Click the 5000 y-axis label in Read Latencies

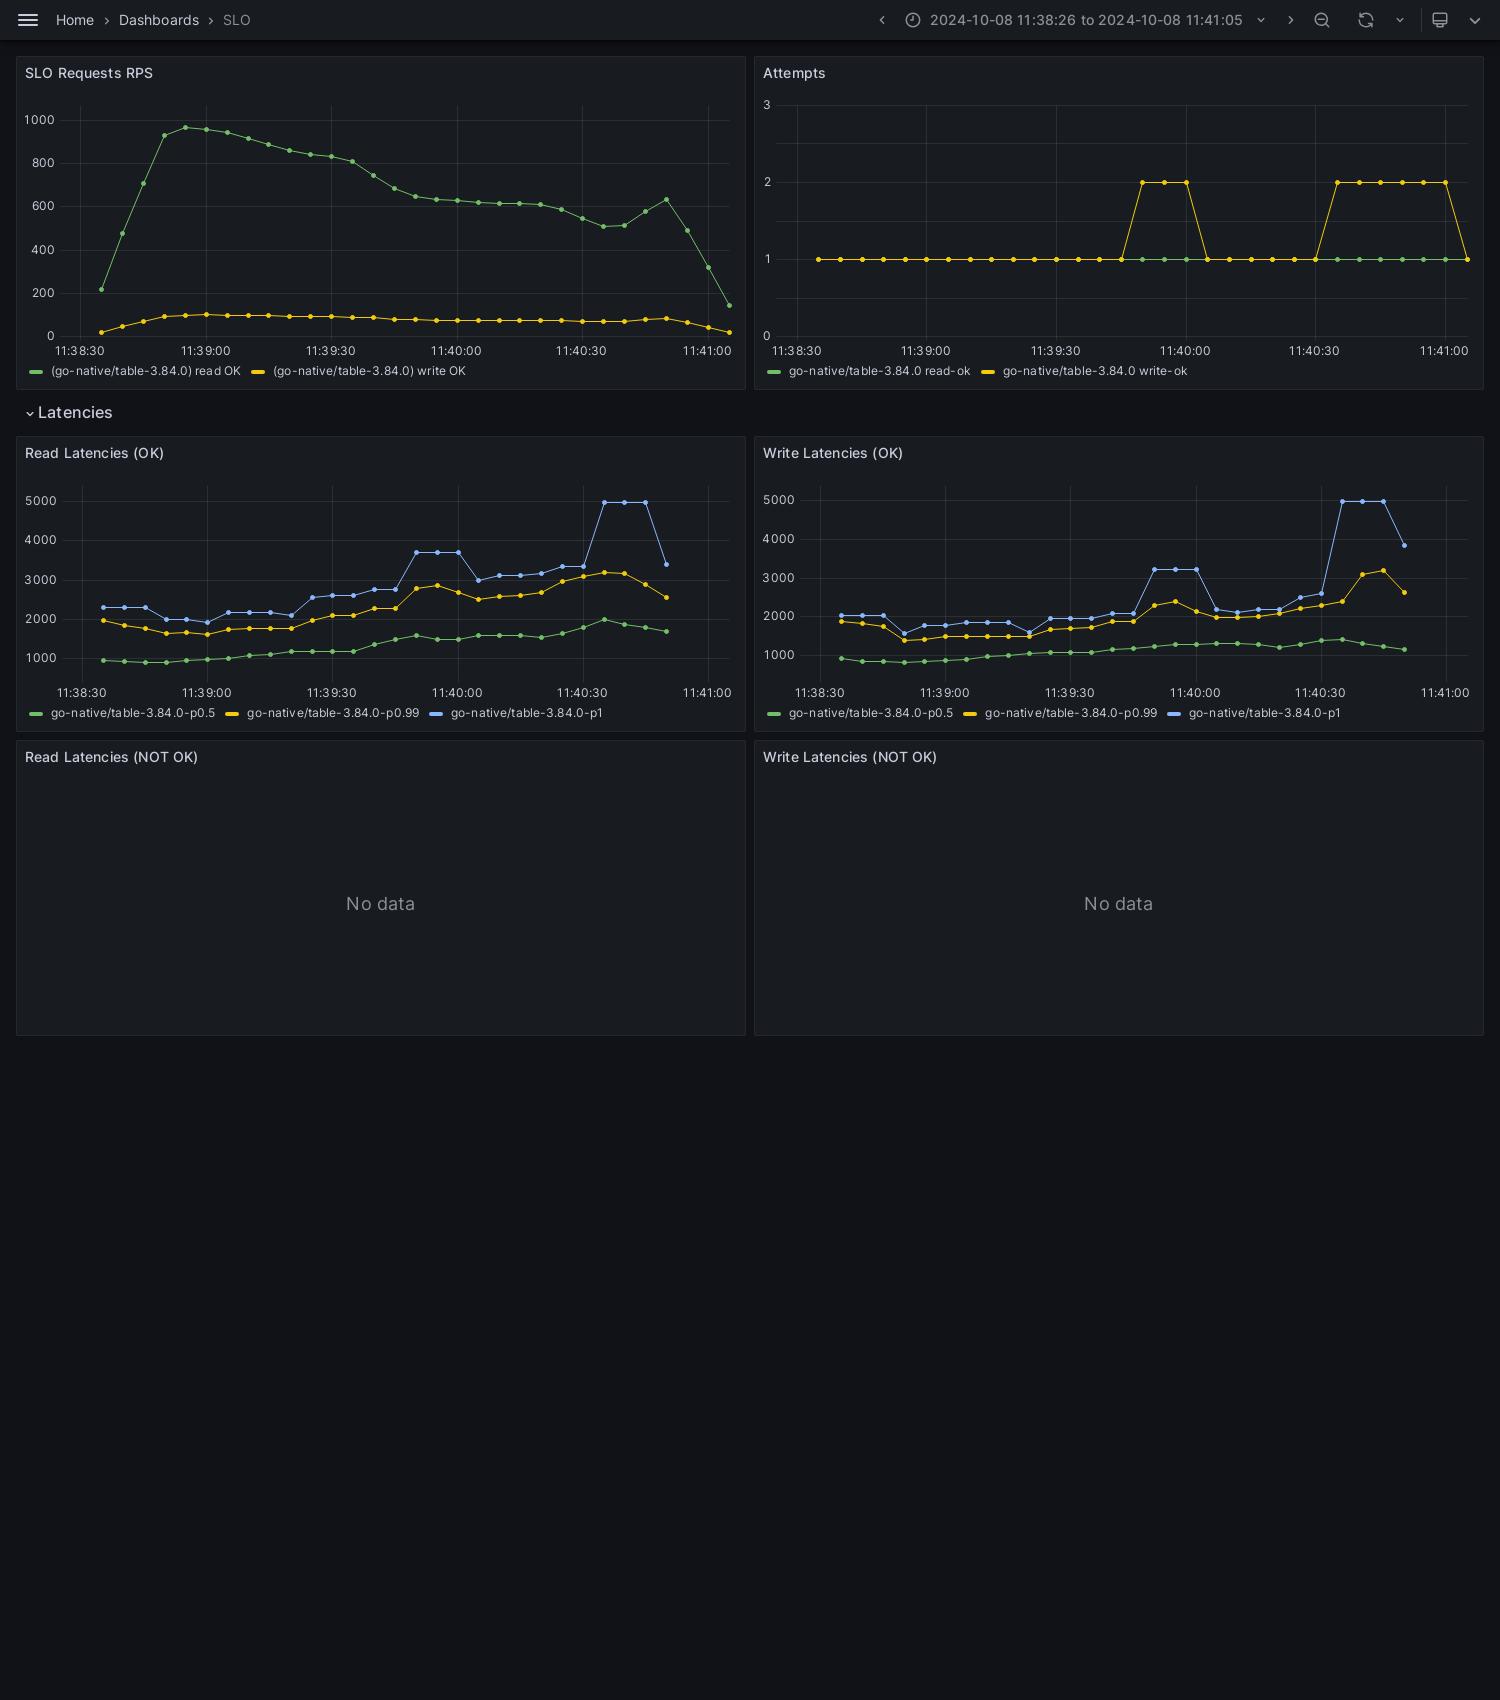41,501
